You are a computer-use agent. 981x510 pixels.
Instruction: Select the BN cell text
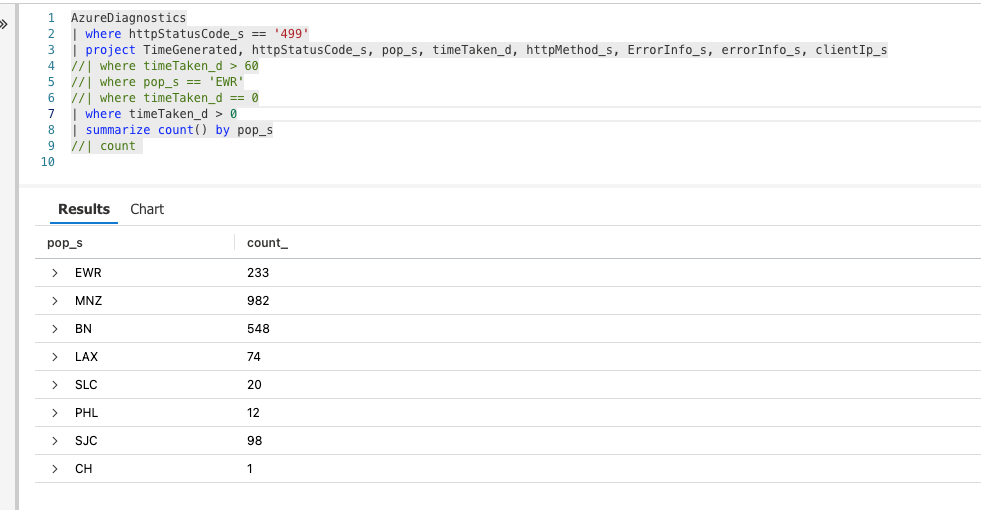pyautogui.click(x=83, y=329)
